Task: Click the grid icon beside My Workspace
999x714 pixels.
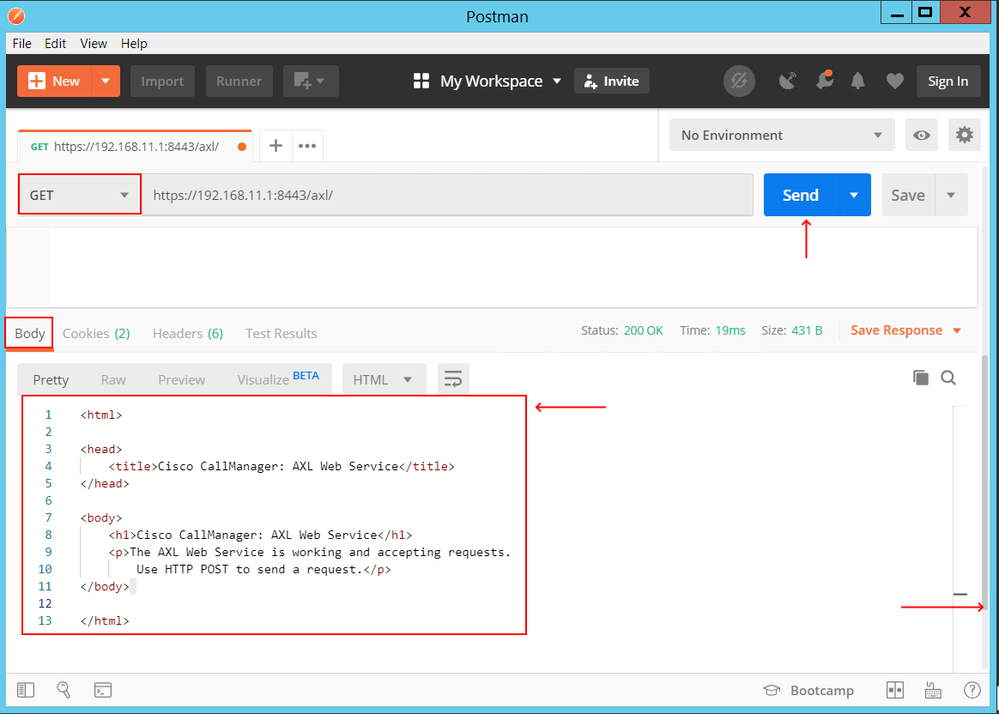Action: coord(421,81)
